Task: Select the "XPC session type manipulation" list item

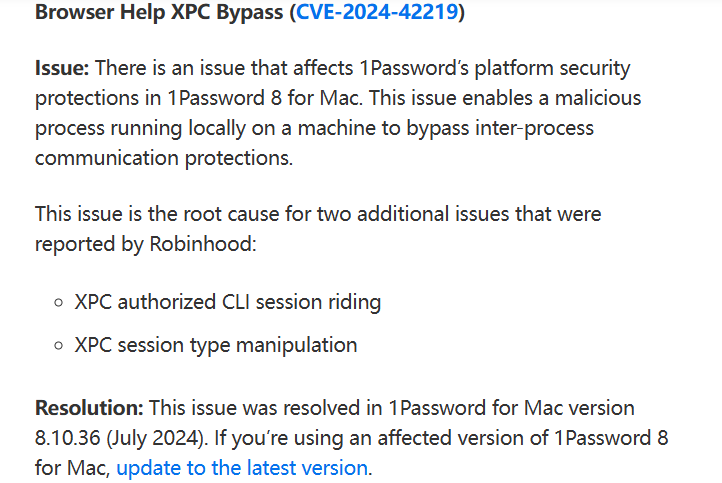Action: [x=216, y=345]
